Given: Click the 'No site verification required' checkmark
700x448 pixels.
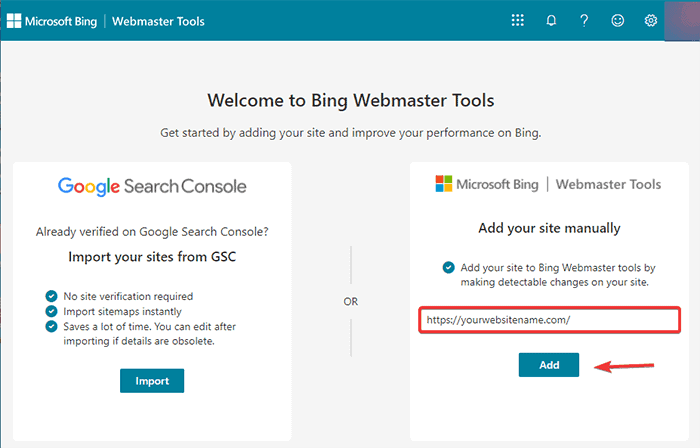Looking at the screenshot, I should coord(51,296).
